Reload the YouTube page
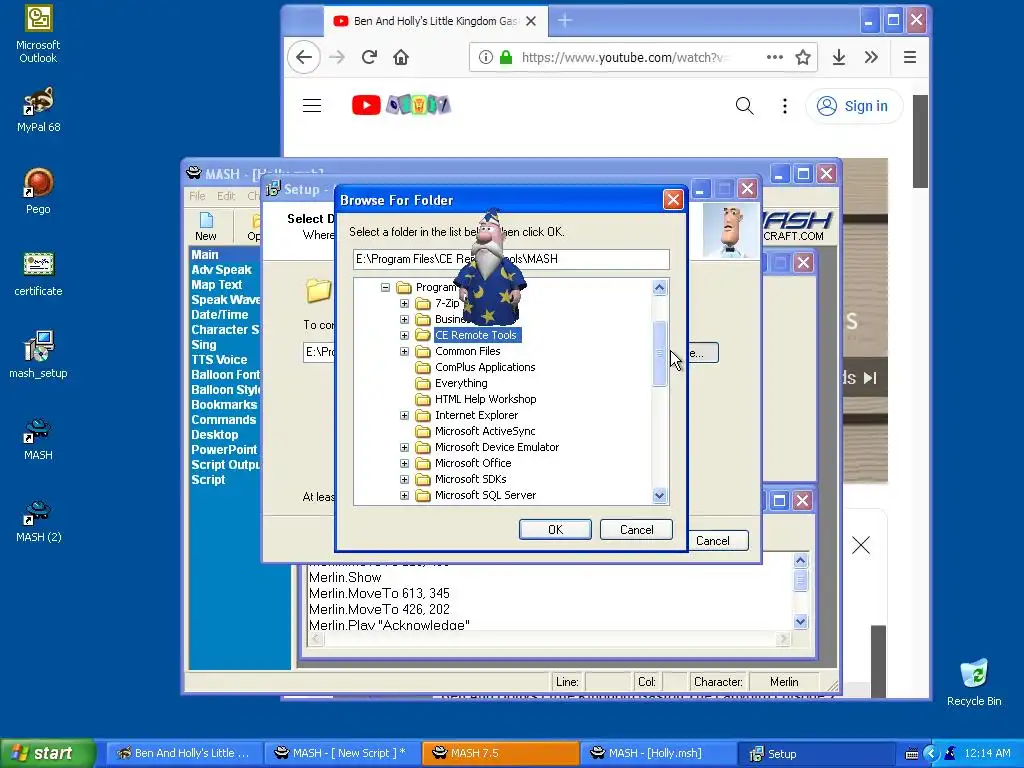This screenshot has height=768, width=1024. pos(369,57)
